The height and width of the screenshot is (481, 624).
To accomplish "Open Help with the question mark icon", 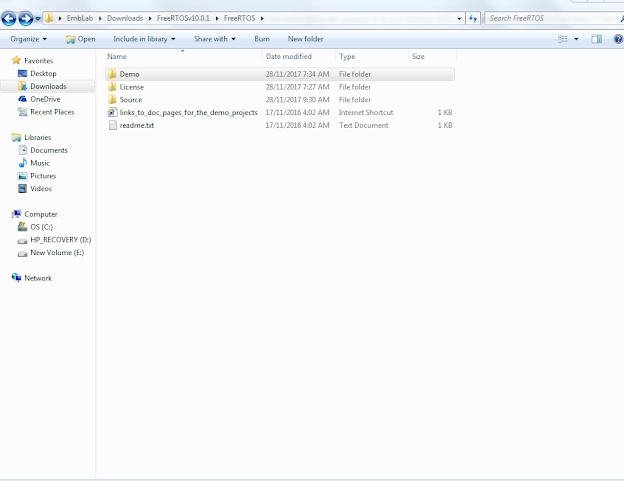I will tap(618, 39).
